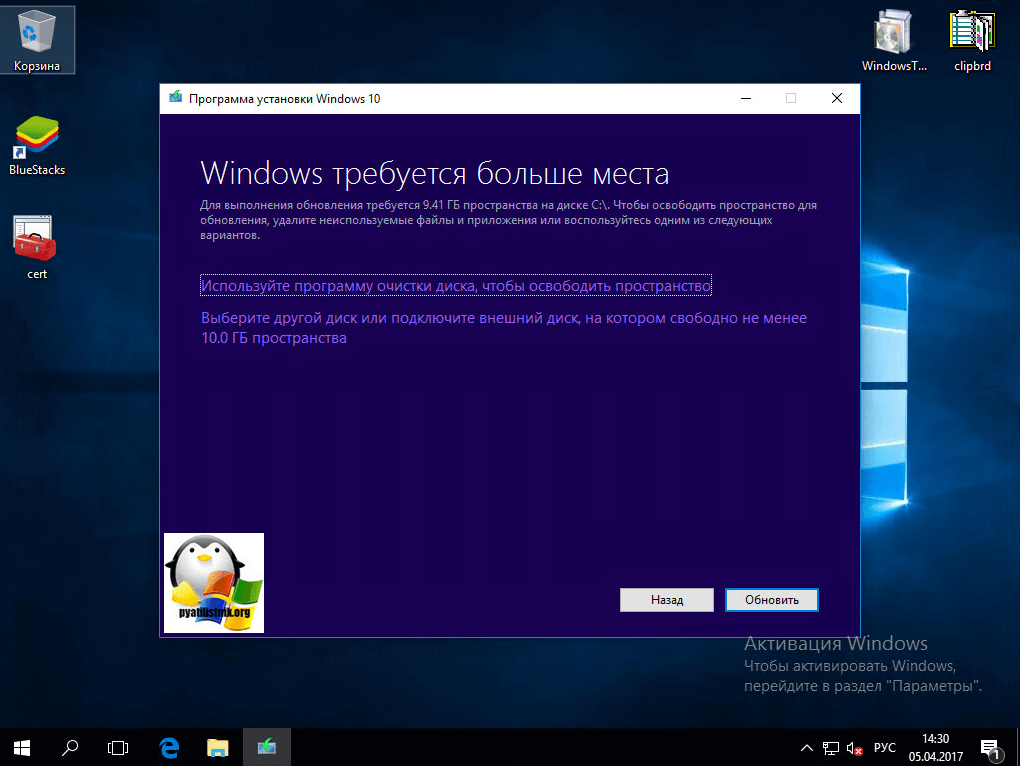Open File Explorer from the taskbar
Image resolution: width=1020 pixels, height=766 pixels.
(218, 746)
